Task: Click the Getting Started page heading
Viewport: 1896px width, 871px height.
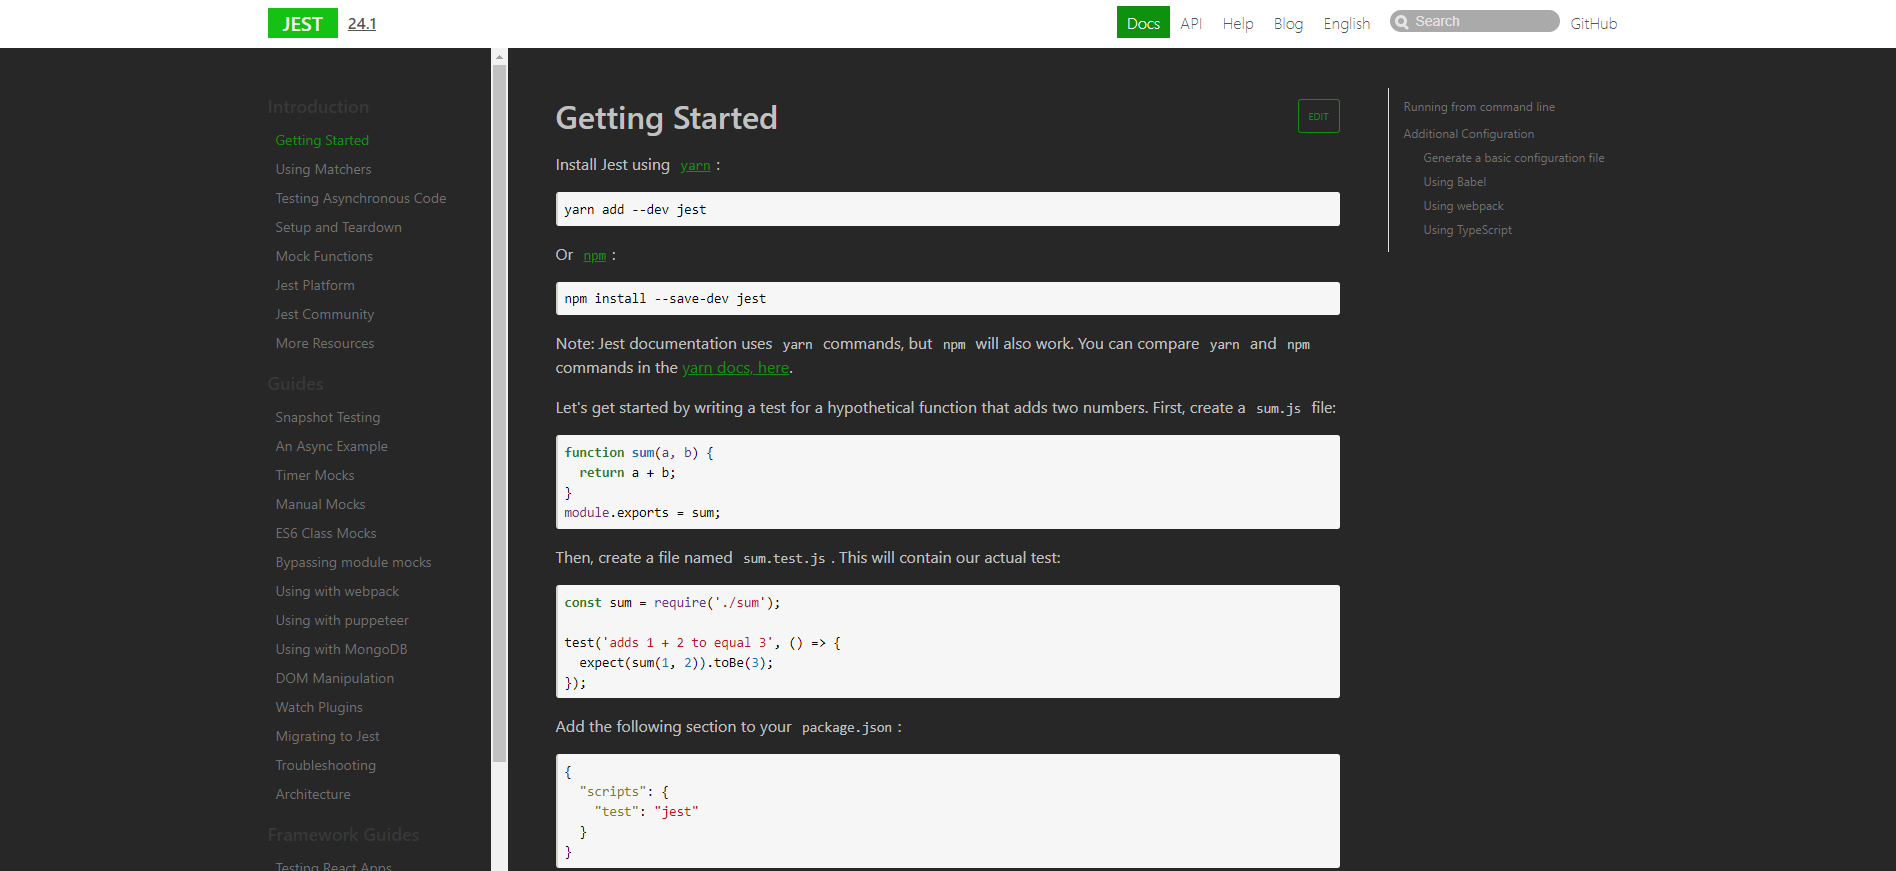Action: coord(666,118)
